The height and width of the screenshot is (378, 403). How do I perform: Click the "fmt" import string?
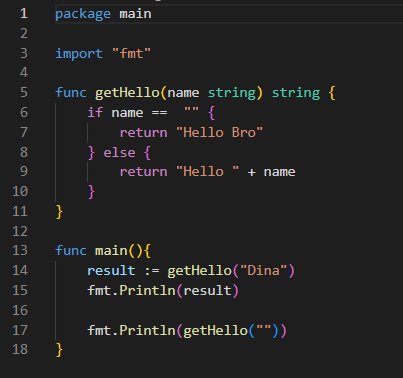131,53
